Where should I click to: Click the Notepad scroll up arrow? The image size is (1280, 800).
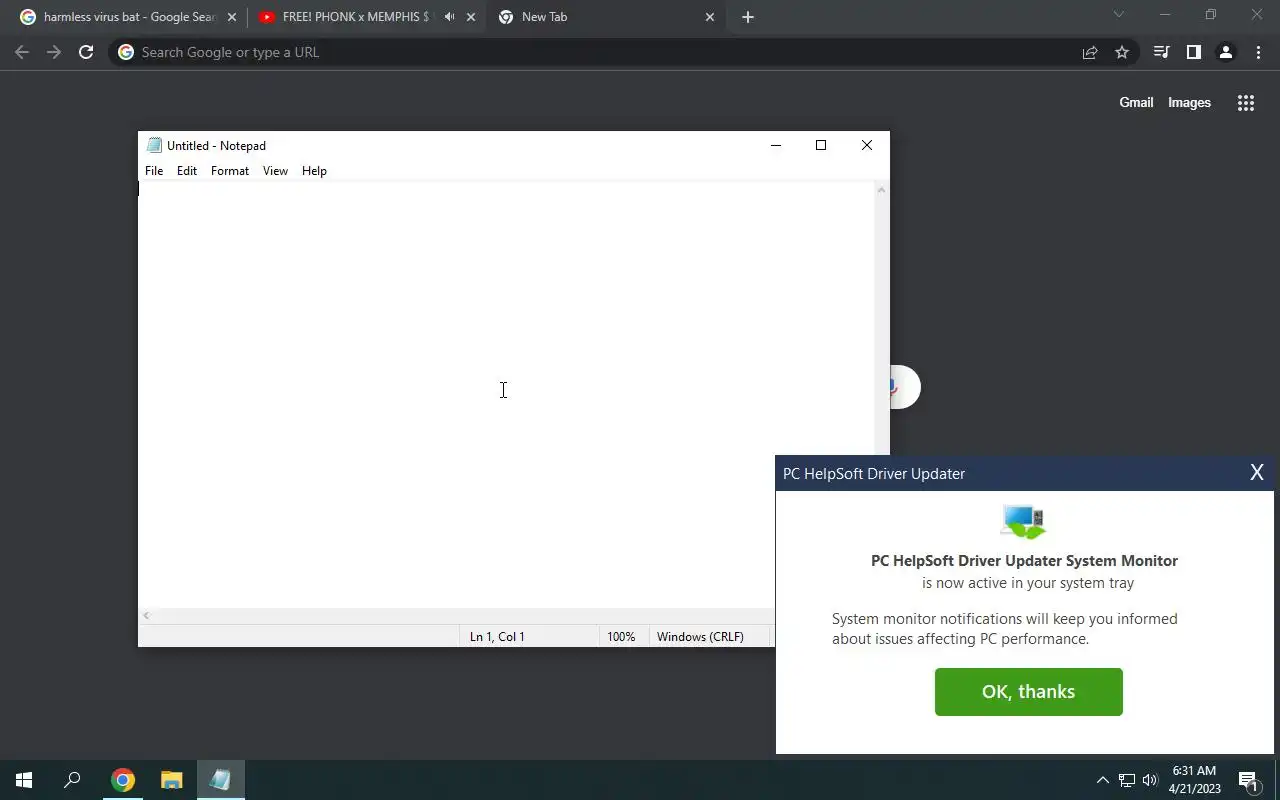(881, 189)
